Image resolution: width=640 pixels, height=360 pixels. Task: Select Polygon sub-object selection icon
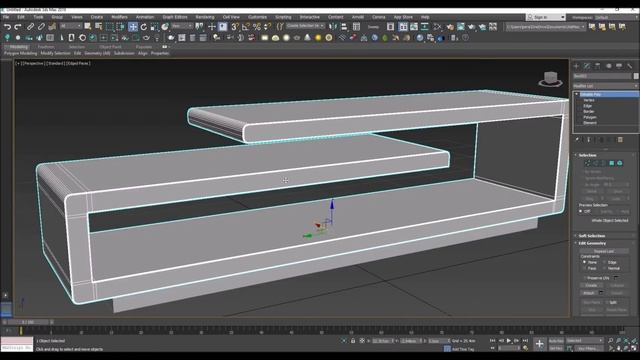pos(611,163)
